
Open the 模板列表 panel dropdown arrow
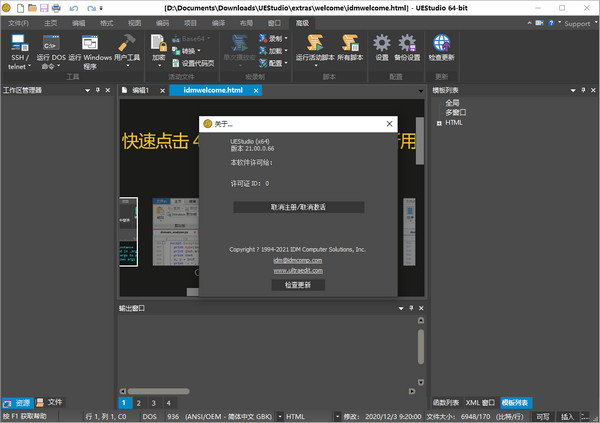(573, 90)
